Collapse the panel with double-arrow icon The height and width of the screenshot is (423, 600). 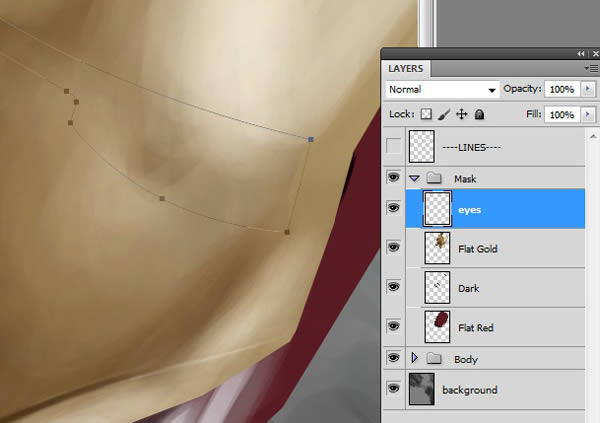pos(580,54)
